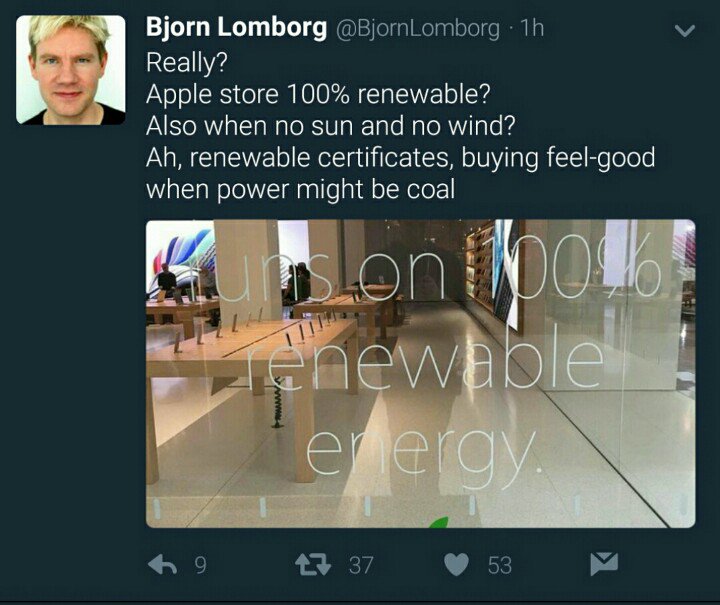Select "when power might be coal" text

pos(301,190)
